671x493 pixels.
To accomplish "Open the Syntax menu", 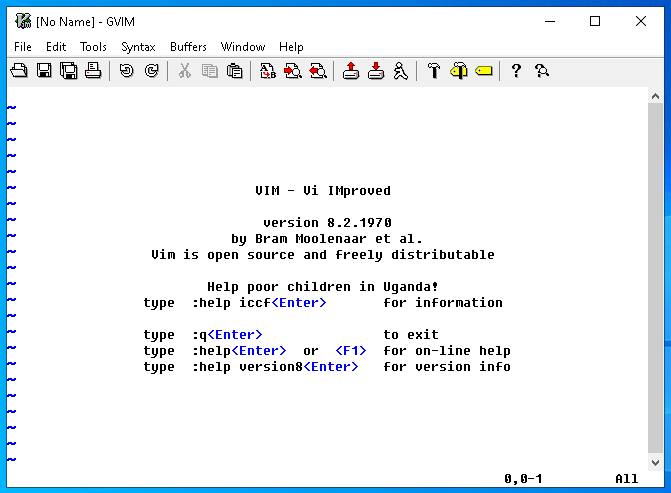I will 138,47.
